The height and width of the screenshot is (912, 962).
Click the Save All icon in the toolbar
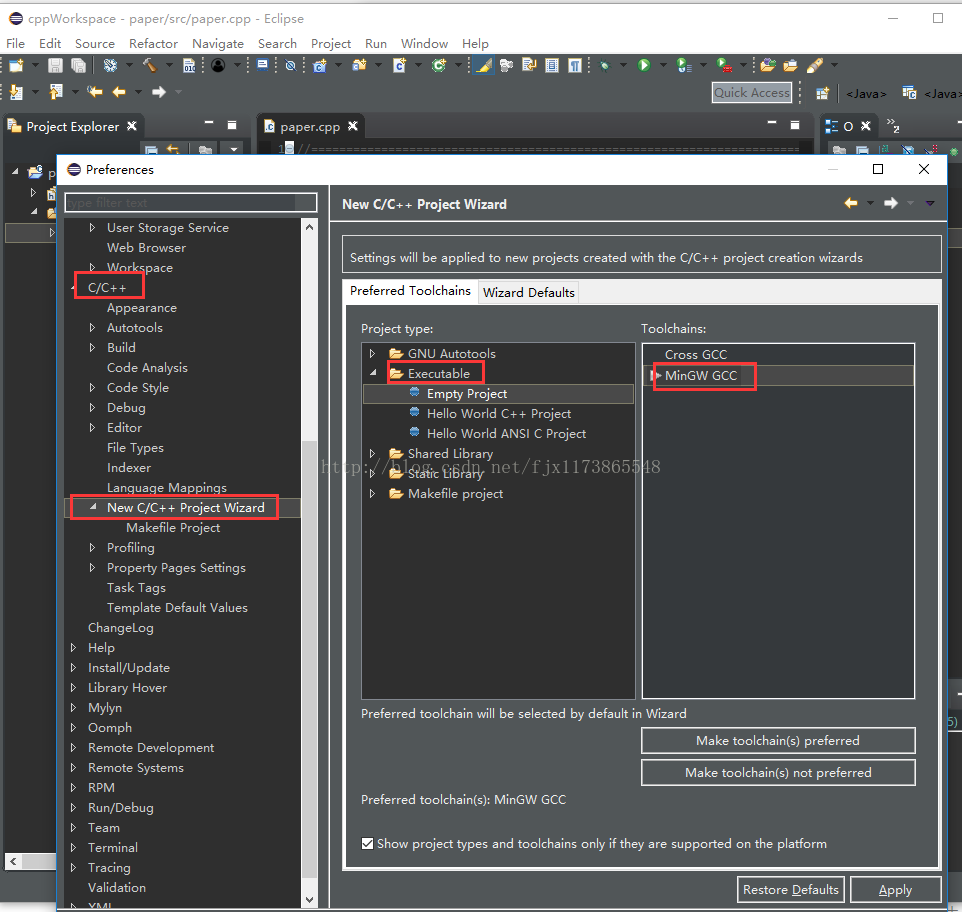78,66
